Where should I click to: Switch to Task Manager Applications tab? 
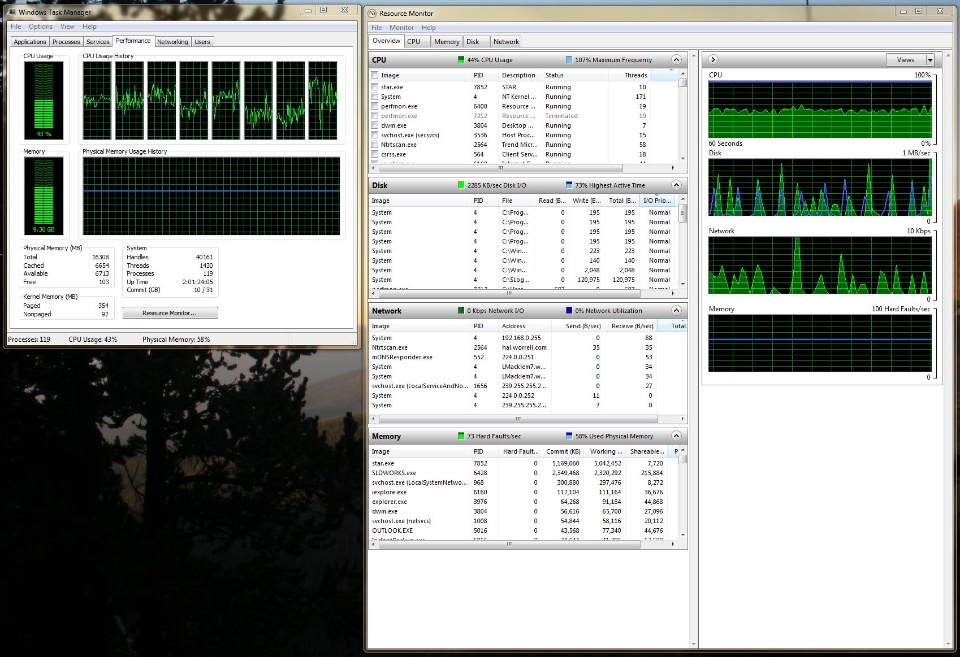[x=29, y=42]
